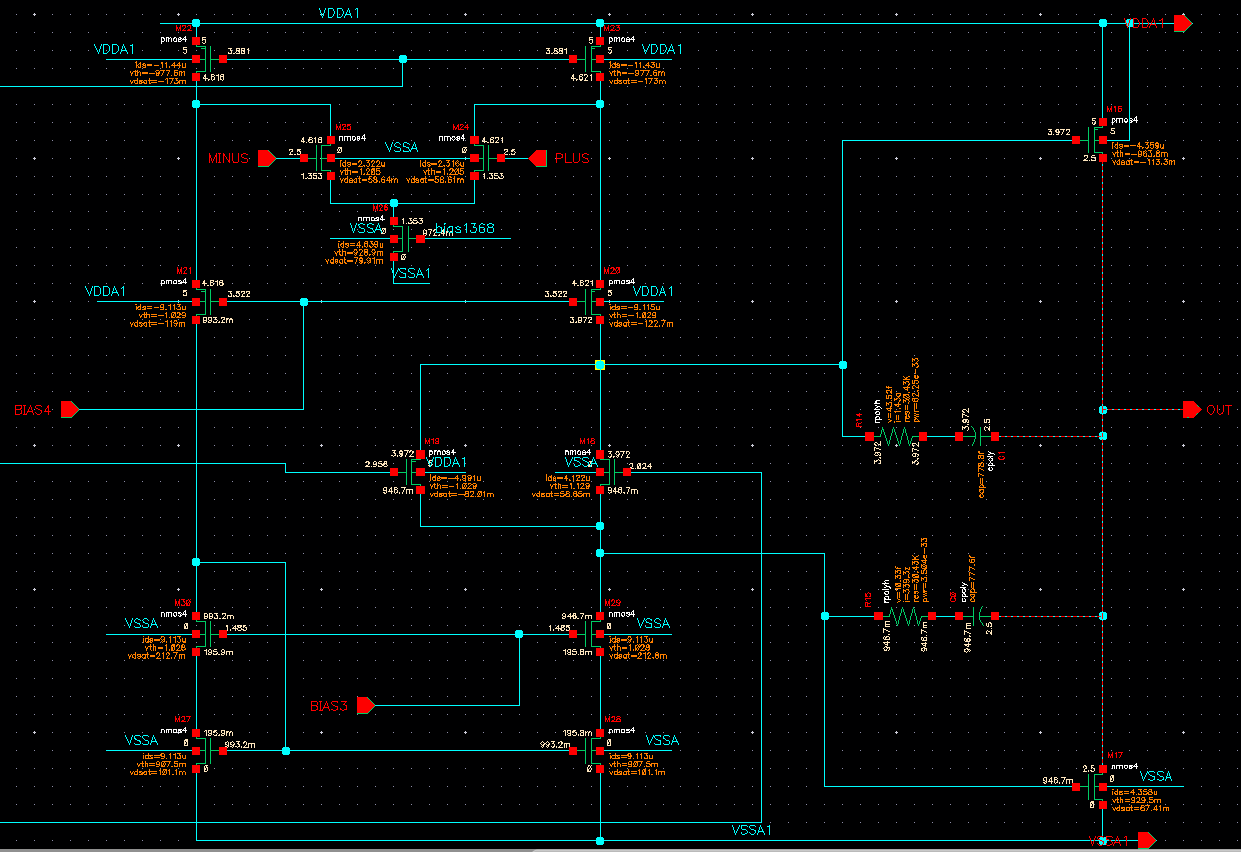1241x852 pixels.
Task: Click the VSSA label left of M30
Action: [x=141, y=623]
